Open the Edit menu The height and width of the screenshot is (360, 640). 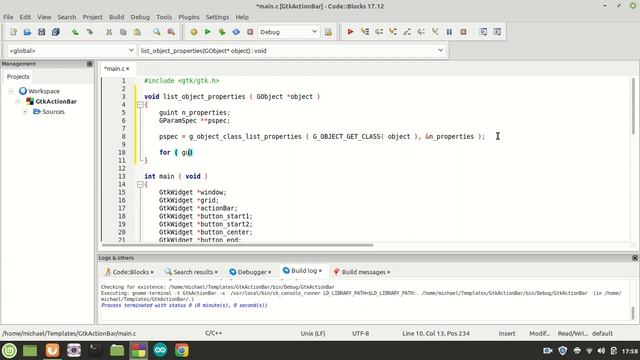[x=25, y=17]
